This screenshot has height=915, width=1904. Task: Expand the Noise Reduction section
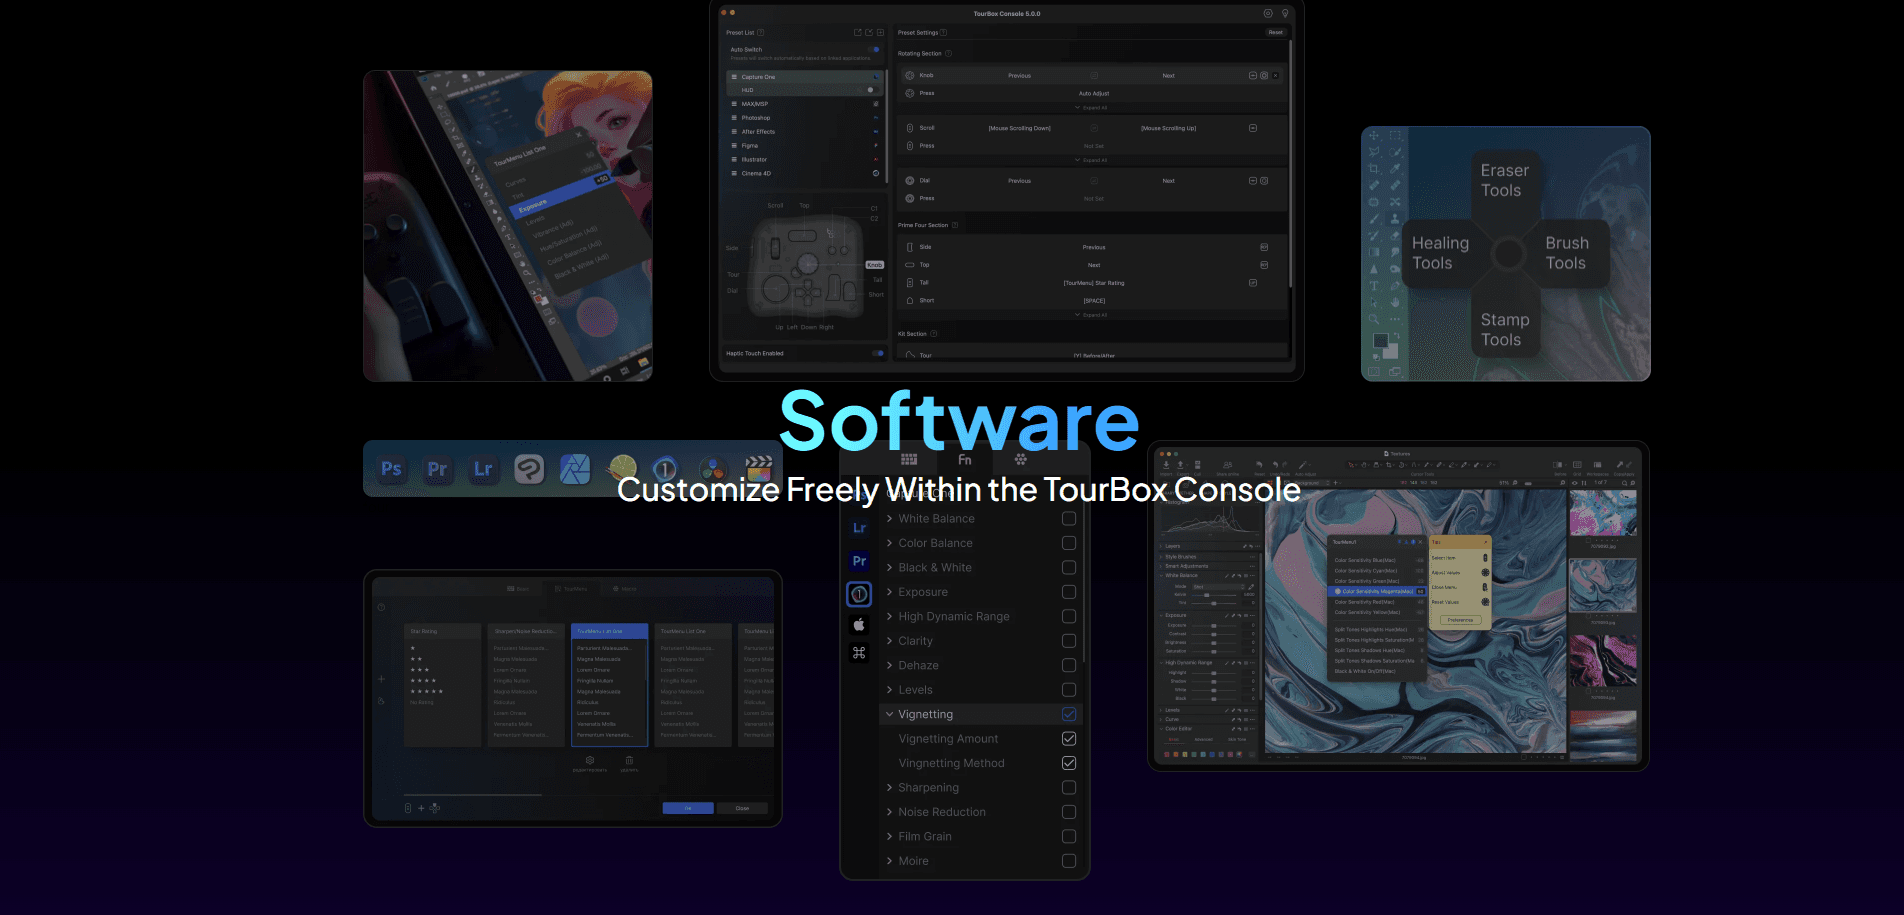(x=889, y=812)
